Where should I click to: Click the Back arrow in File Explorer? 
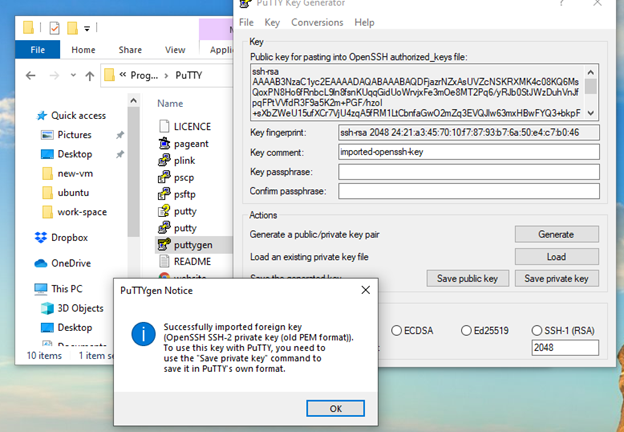tap(31, 75)
